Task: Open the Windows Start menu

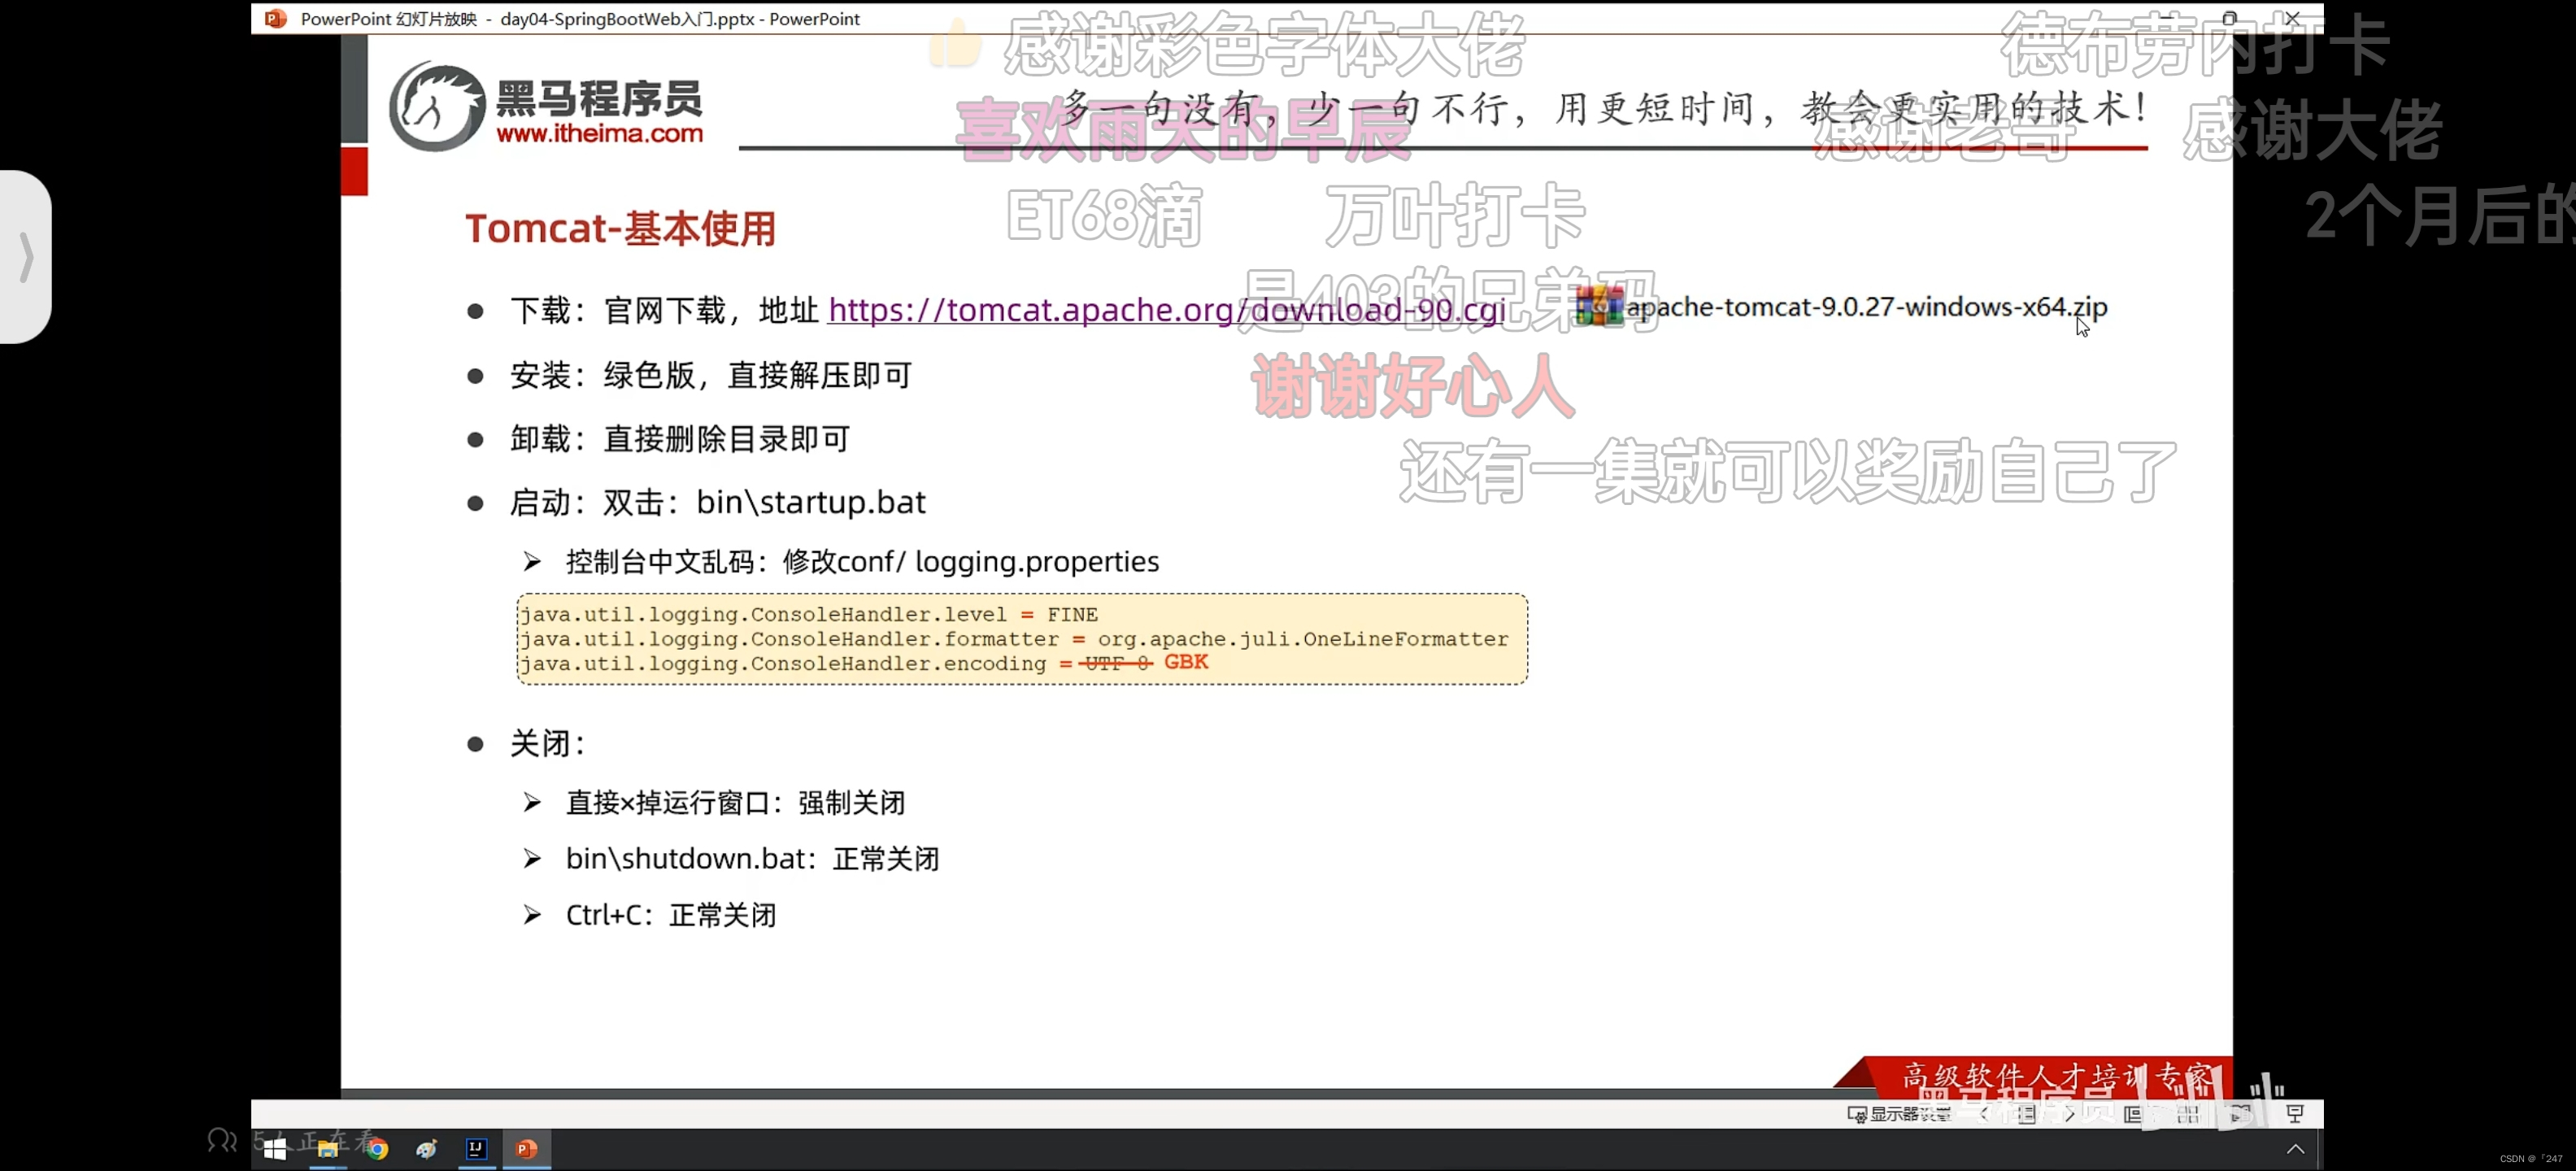Action: [275, 1149]
